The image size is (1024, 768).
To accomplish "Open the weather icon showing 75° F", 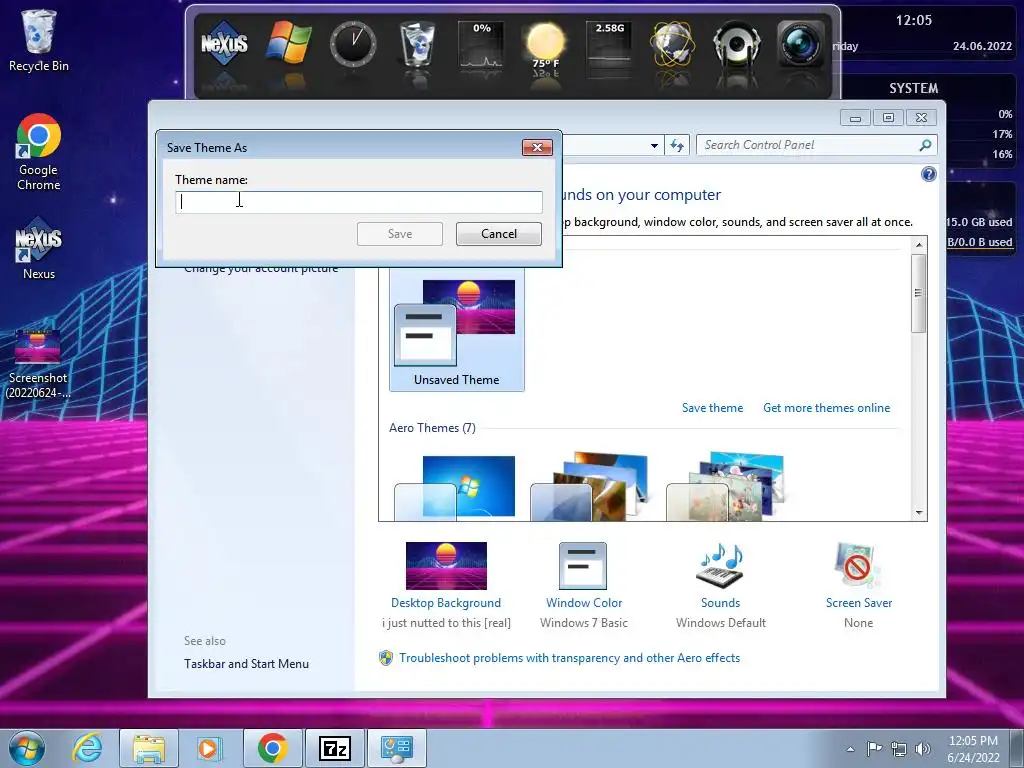I will click(545, 44).
